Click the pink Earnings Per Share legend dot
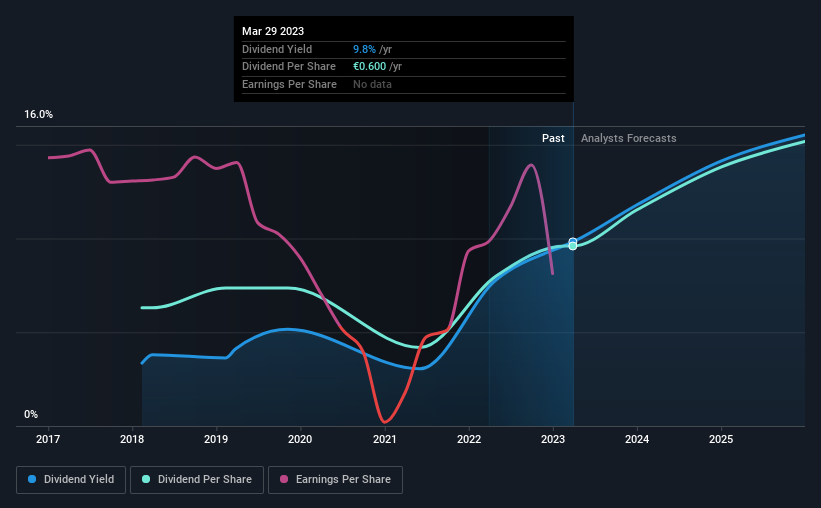821x508 pixels. click(x=284, y=479)
